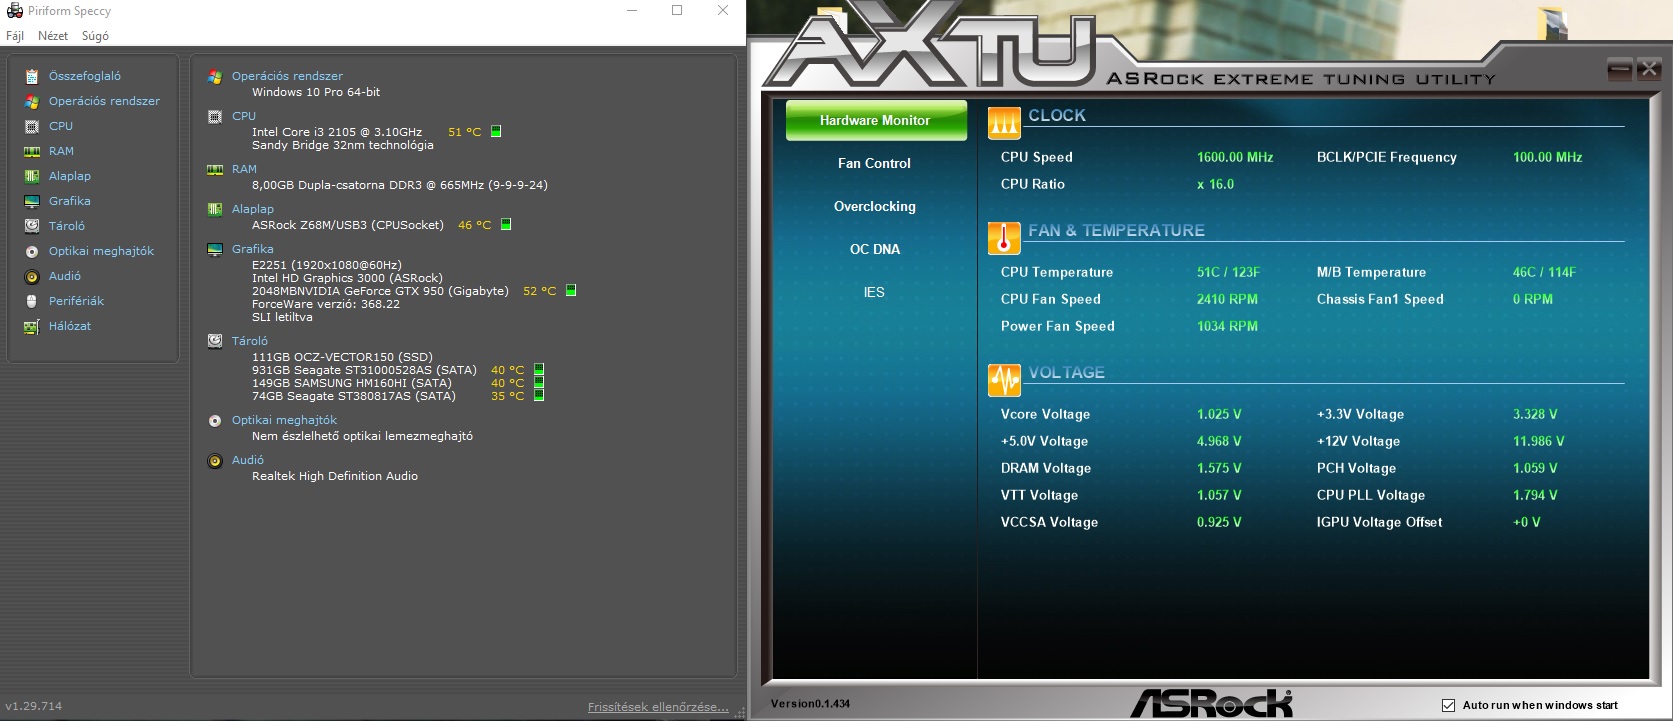Click Frissítések ellenőrzése link in Speccy
This screenshot has height=721, width=1673.
coord(658,707)
